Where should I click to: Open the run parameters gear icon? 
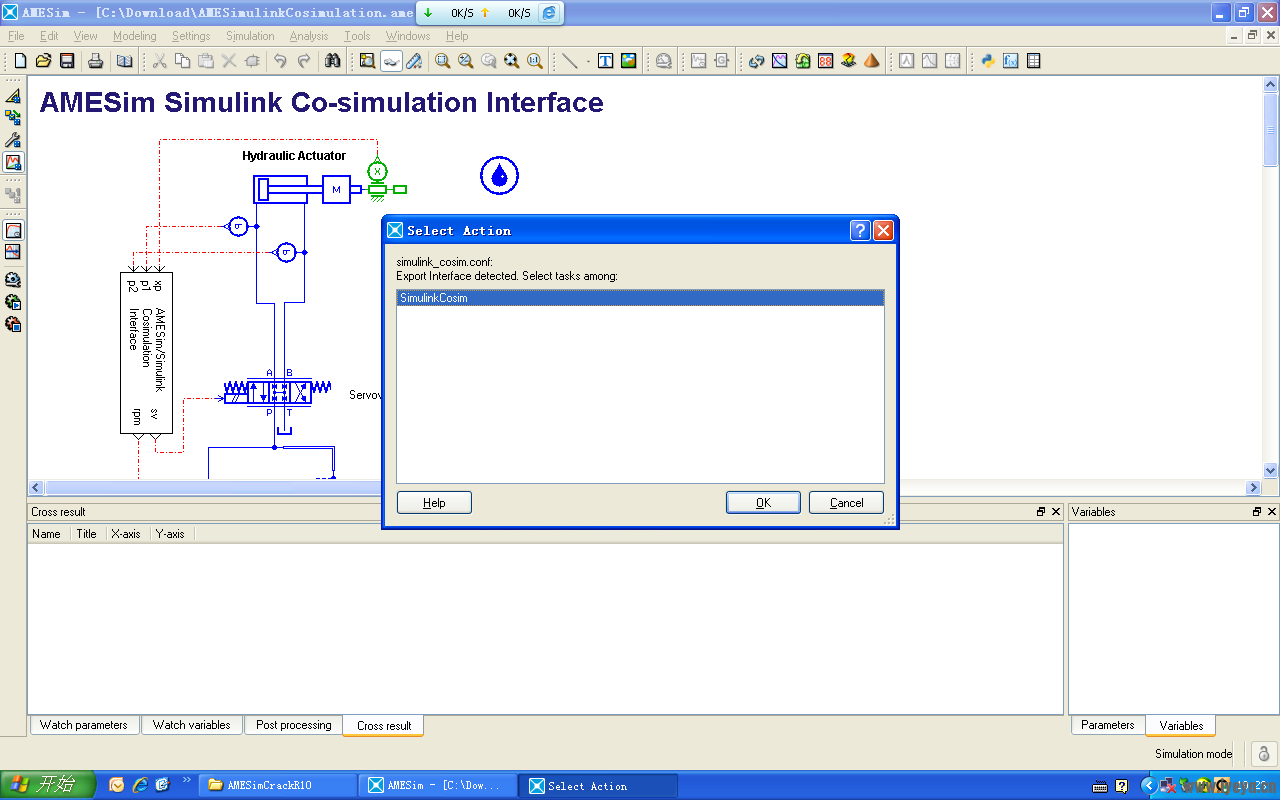tap(13, 280)
